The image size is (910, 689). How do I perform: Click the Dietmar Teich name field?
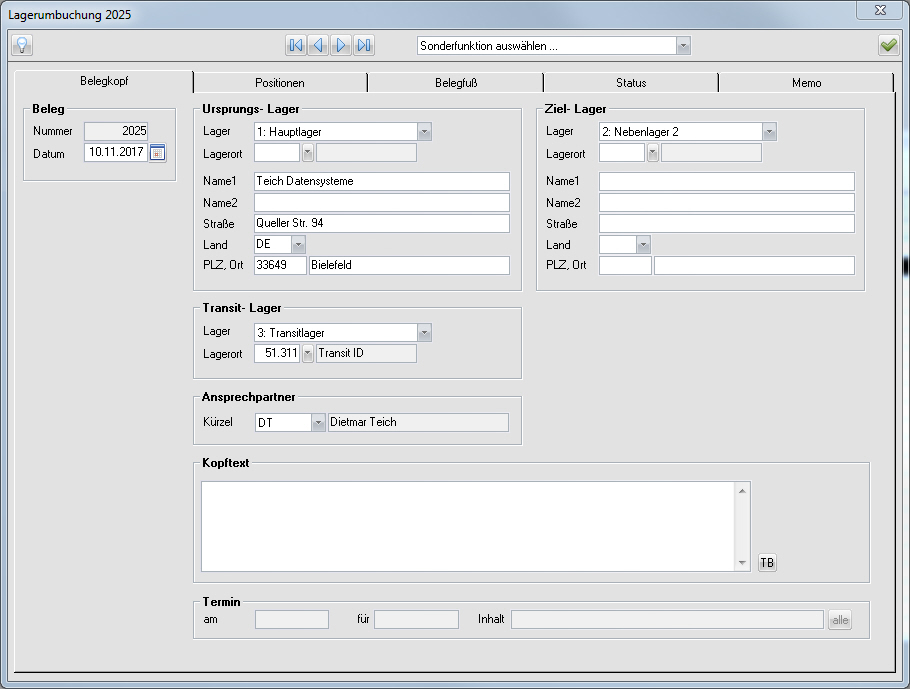coord(418,423)
